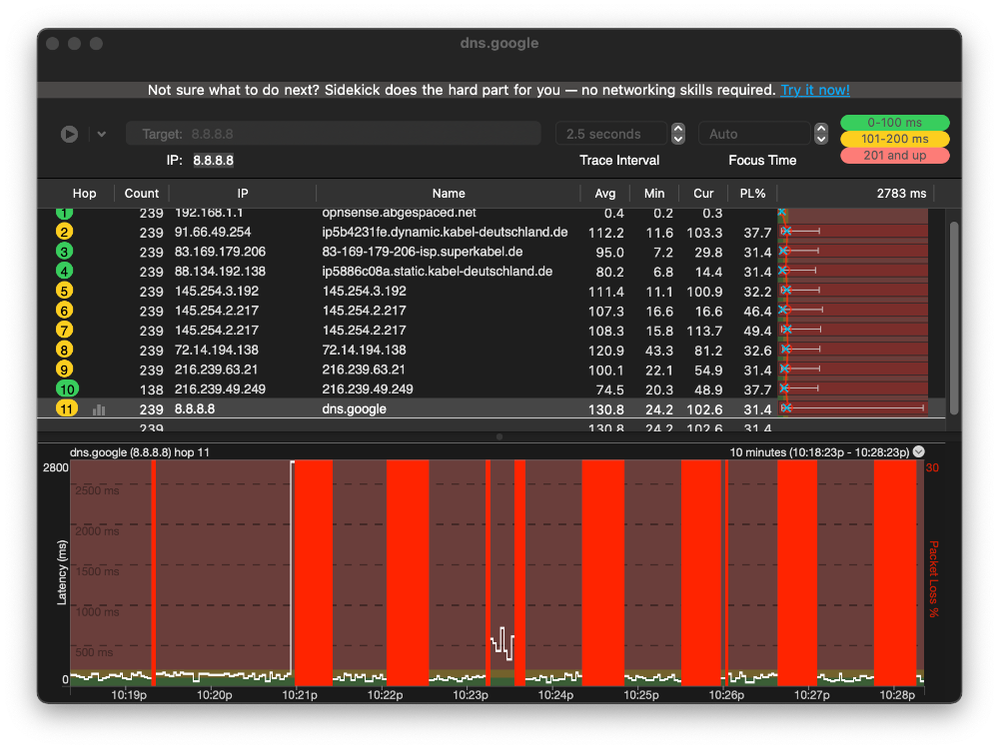The width and height of the screenshot is (999, 749).
Task: Click the yellow 101-200 ms legend swatch
Action: pos(895,139)
